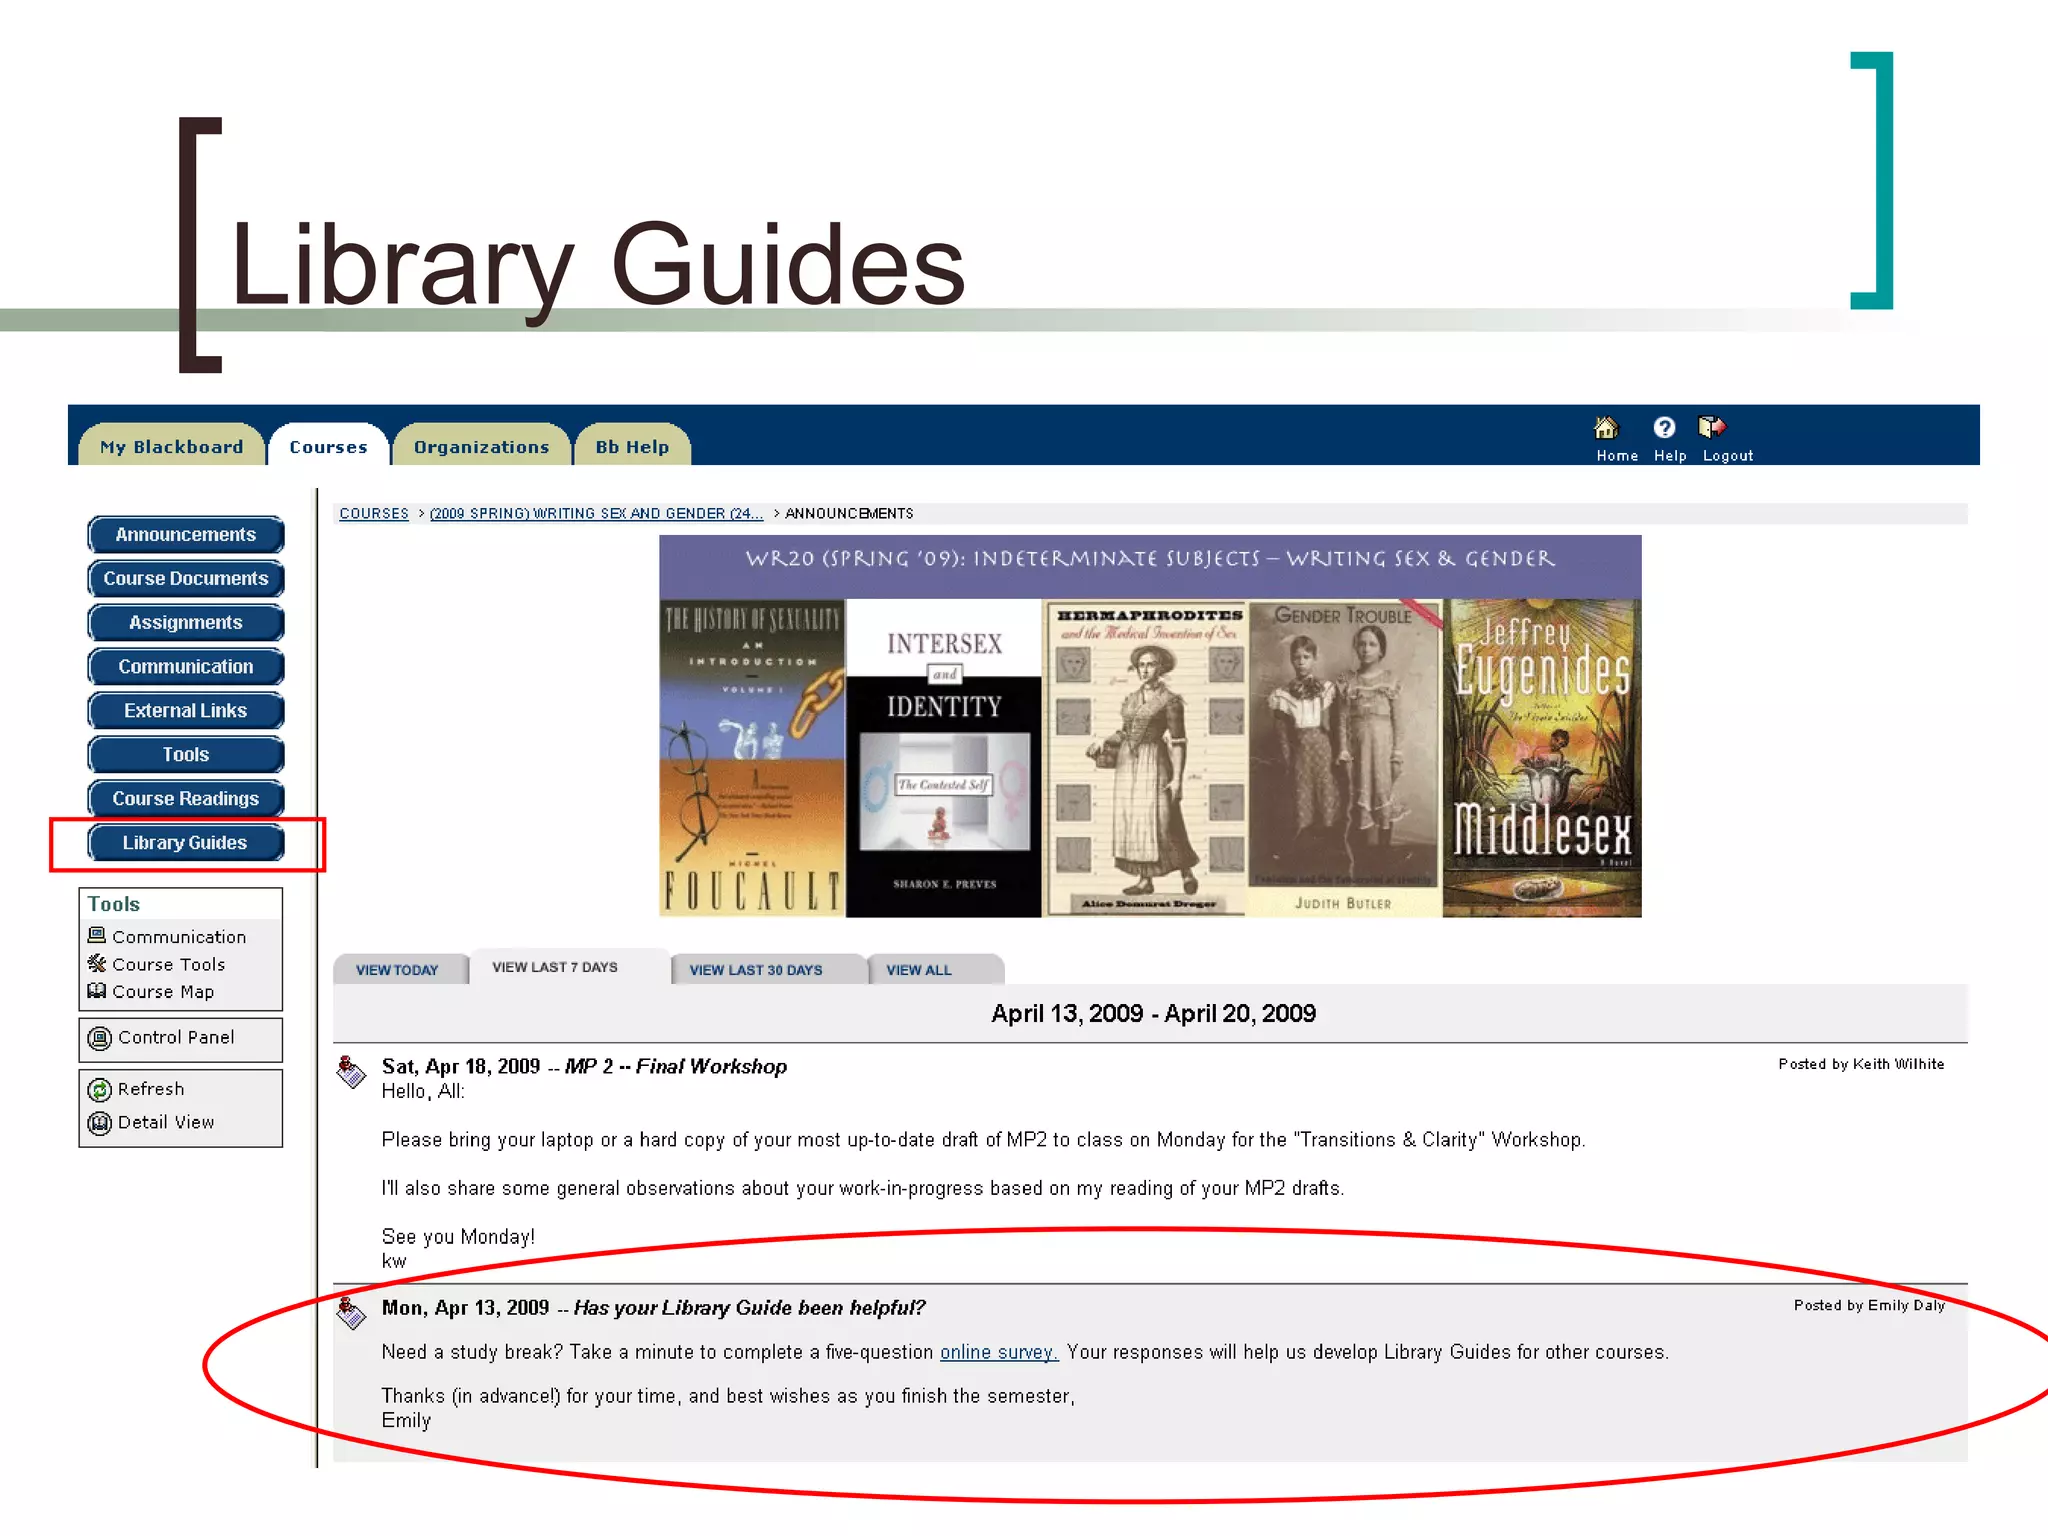The height and width of the screenshot is (1536, 2048).
Task: Click Course Tools link in Tools box
Action: [x=169, y=965]
